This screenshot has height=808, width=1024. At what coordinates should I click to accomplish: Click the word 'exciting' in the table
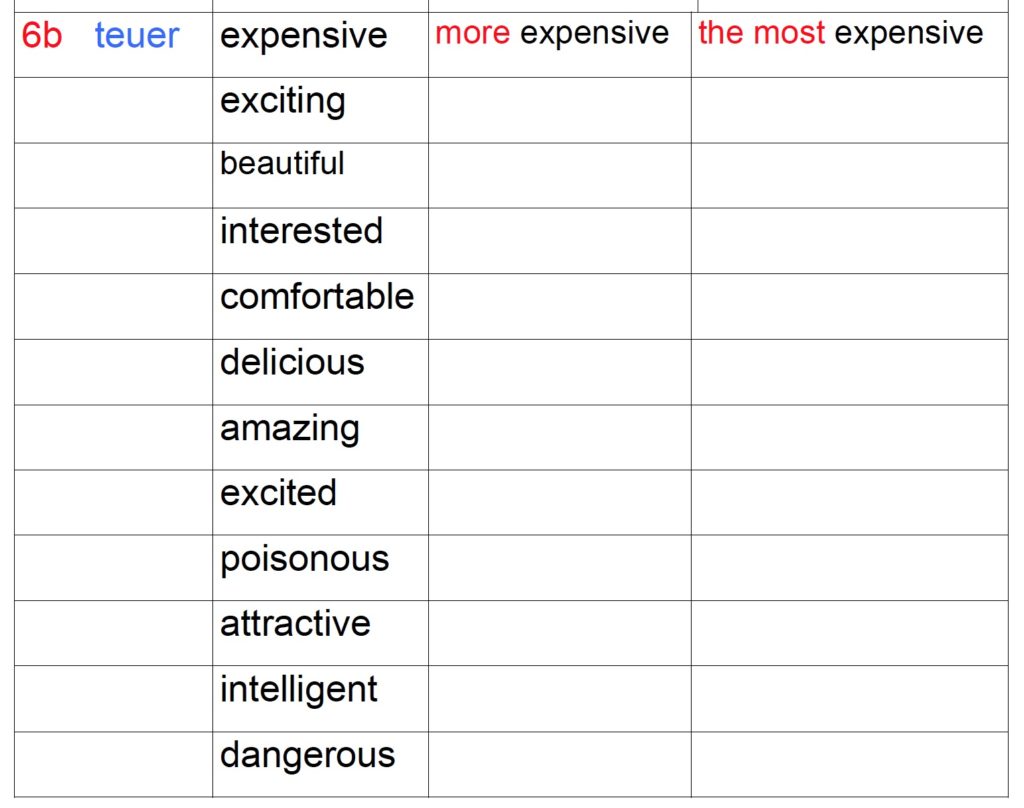tap(283, 102)
